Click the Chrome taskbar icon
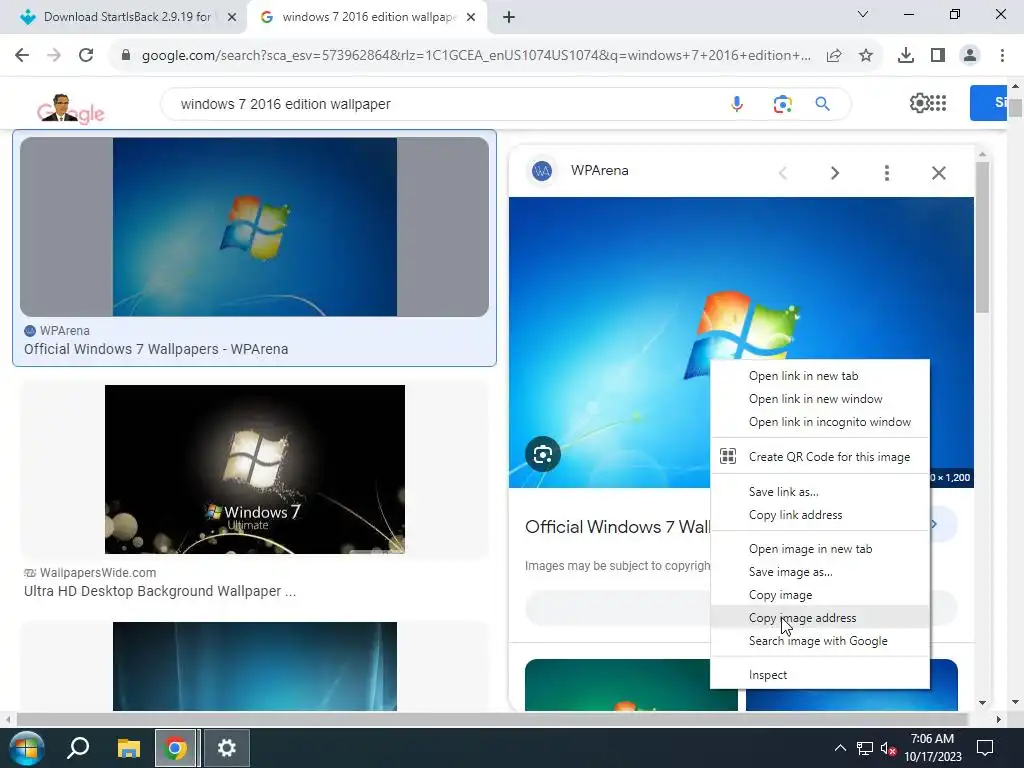 [x=175, y=748]
